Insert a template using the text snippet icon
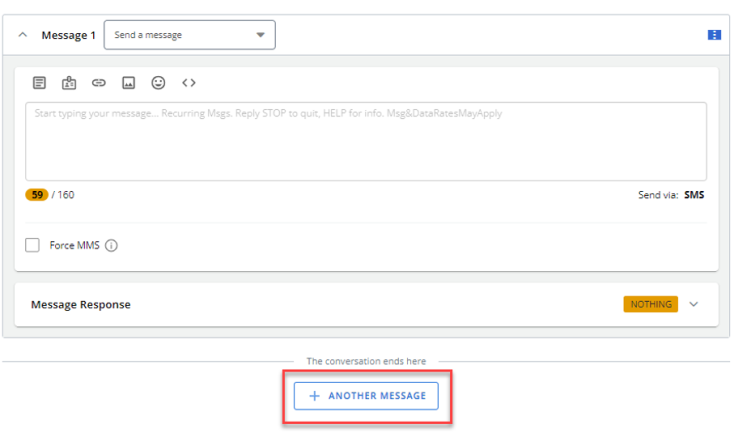The image size is (734, 437). [39, 83]
